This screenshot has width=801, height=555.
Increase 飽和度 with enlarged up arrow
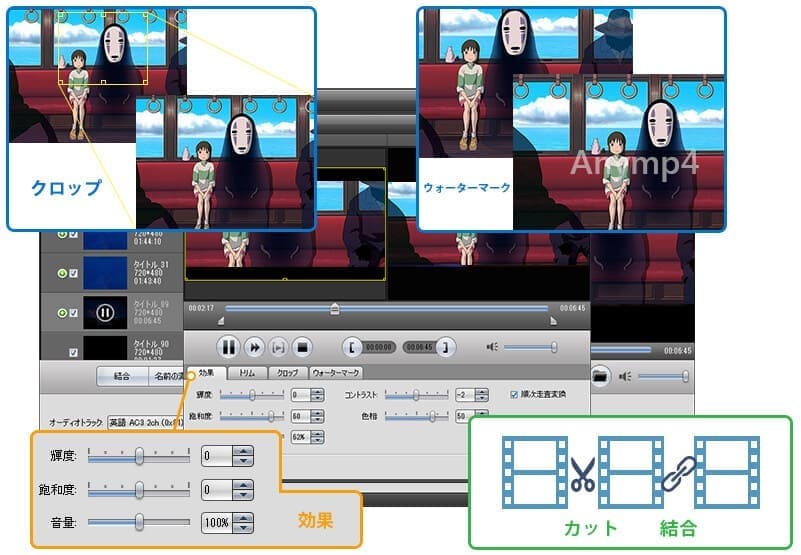pos(243,485)
